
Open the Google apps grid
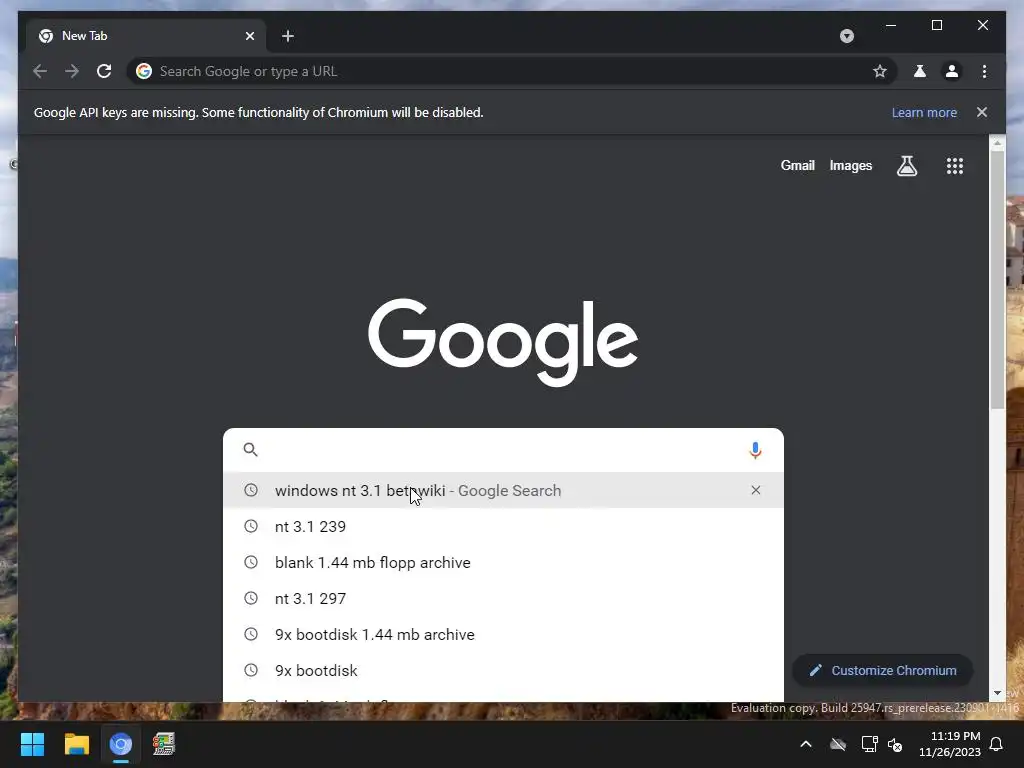(x=954, y=166)
